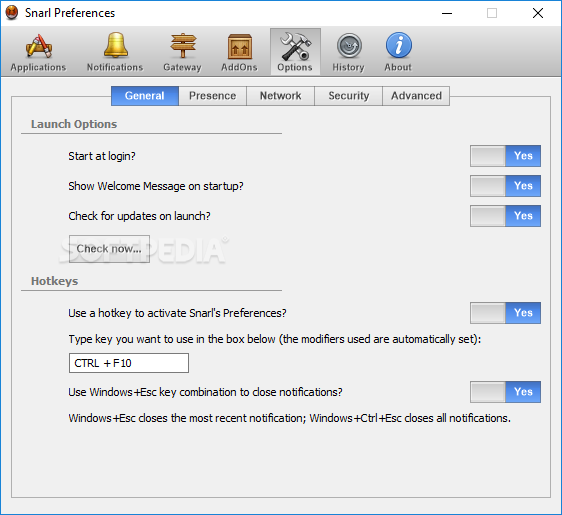The height and width of the screenshot is (515, 562).
Task: Open the About info section
Action: pyautogui.click(x=398, y=52)
